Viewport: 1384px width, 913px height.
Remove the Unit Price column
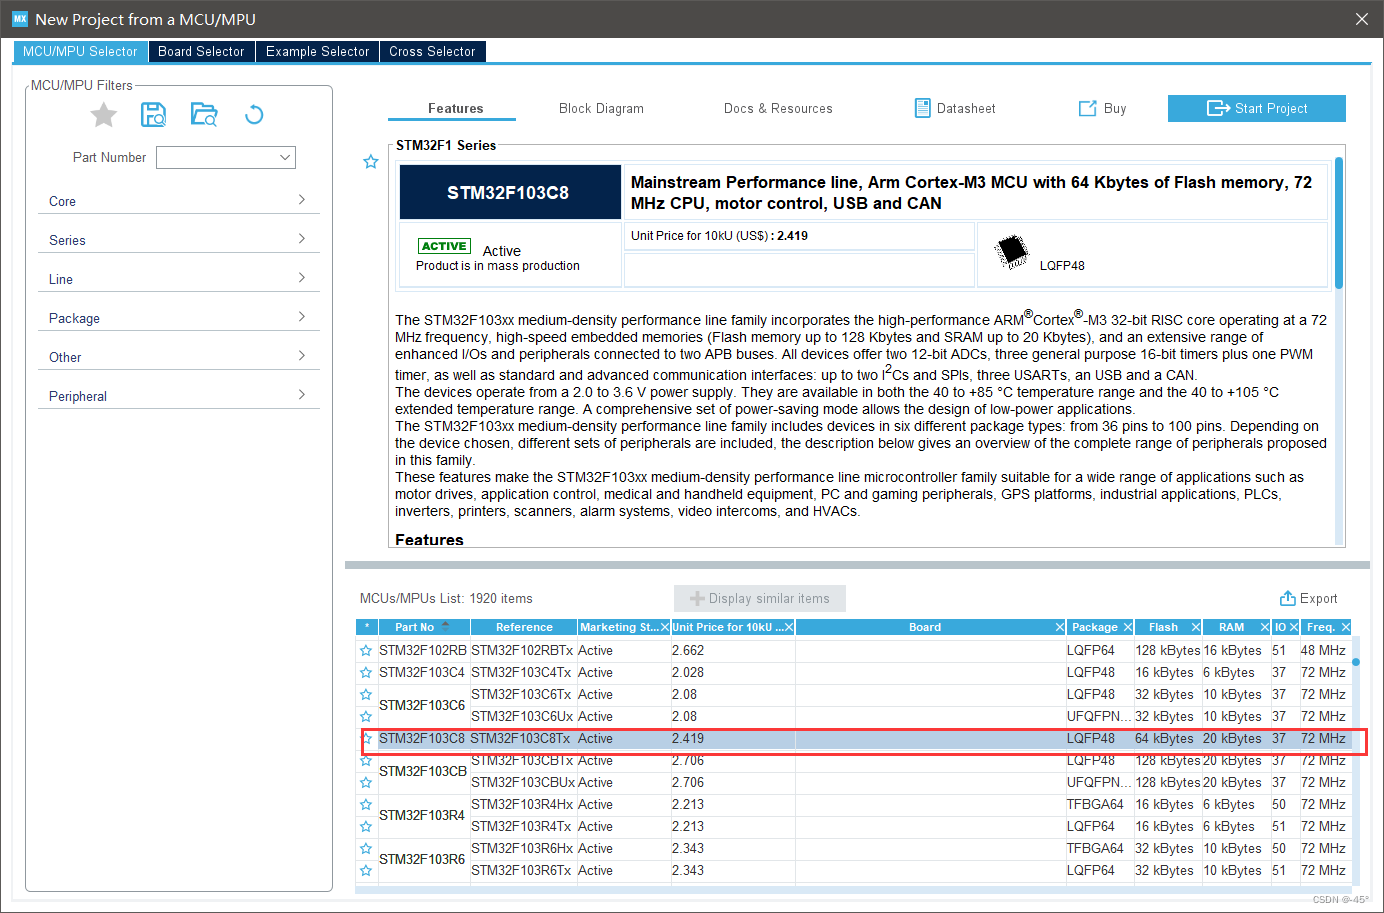click(x=789, y=627)
